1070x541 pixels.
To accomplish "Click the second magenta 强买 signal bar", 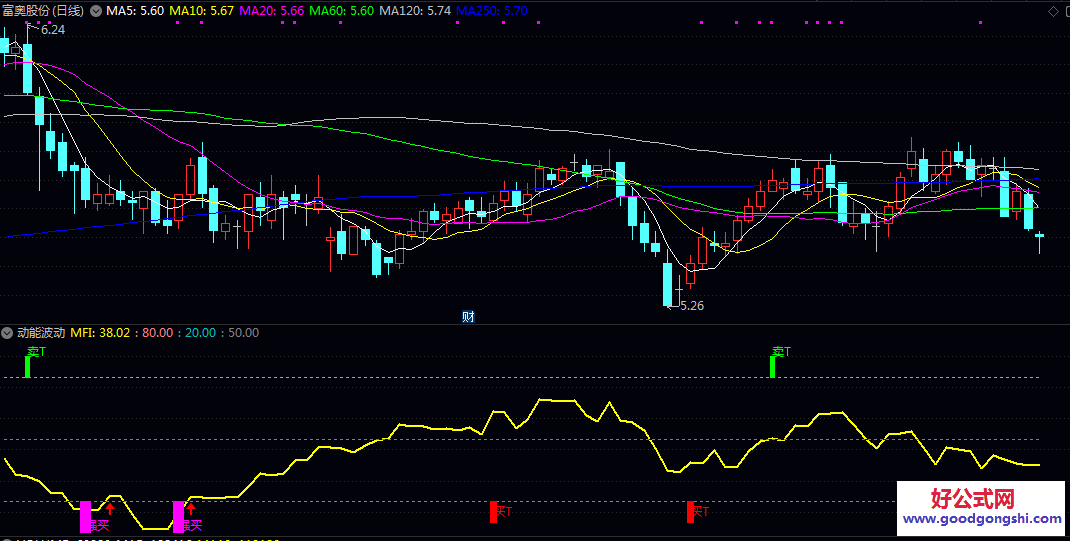I will 178,517.
